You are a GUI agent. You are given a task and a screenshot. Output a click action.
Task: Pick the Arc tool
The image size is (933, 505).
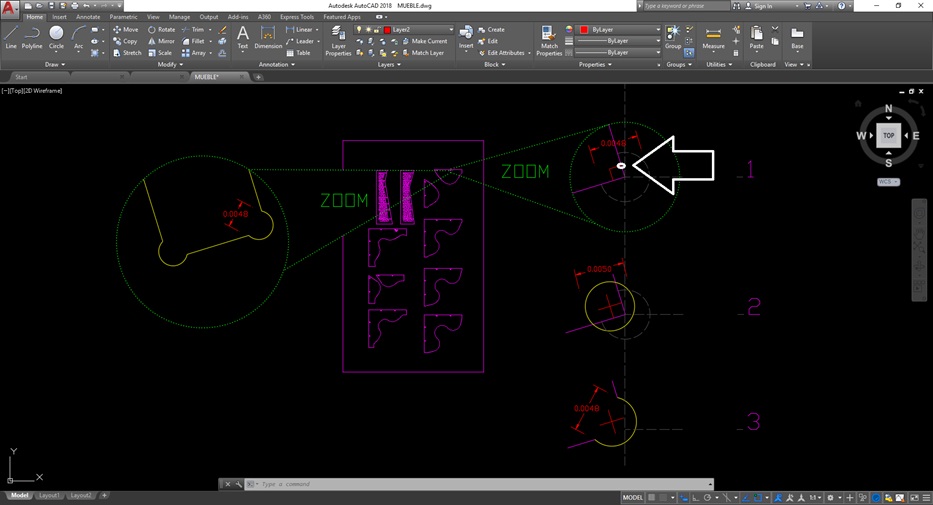78,37
